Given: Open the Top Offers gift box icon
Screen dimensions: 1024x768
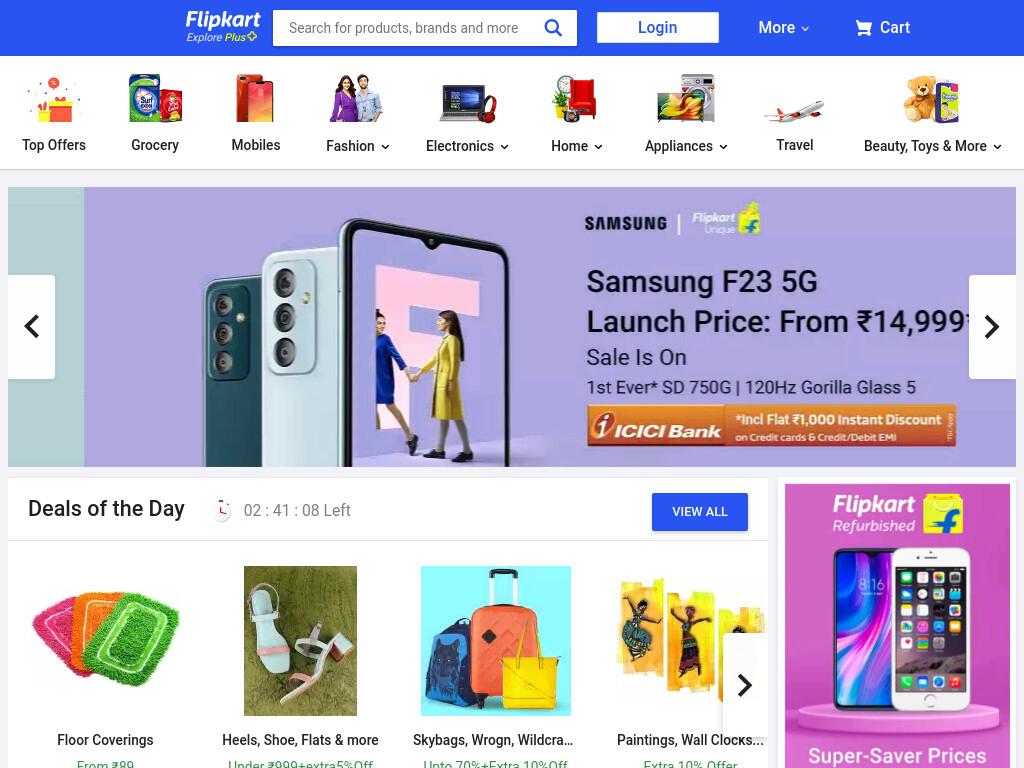Looking at the screenshot, I should click(54, 99).
